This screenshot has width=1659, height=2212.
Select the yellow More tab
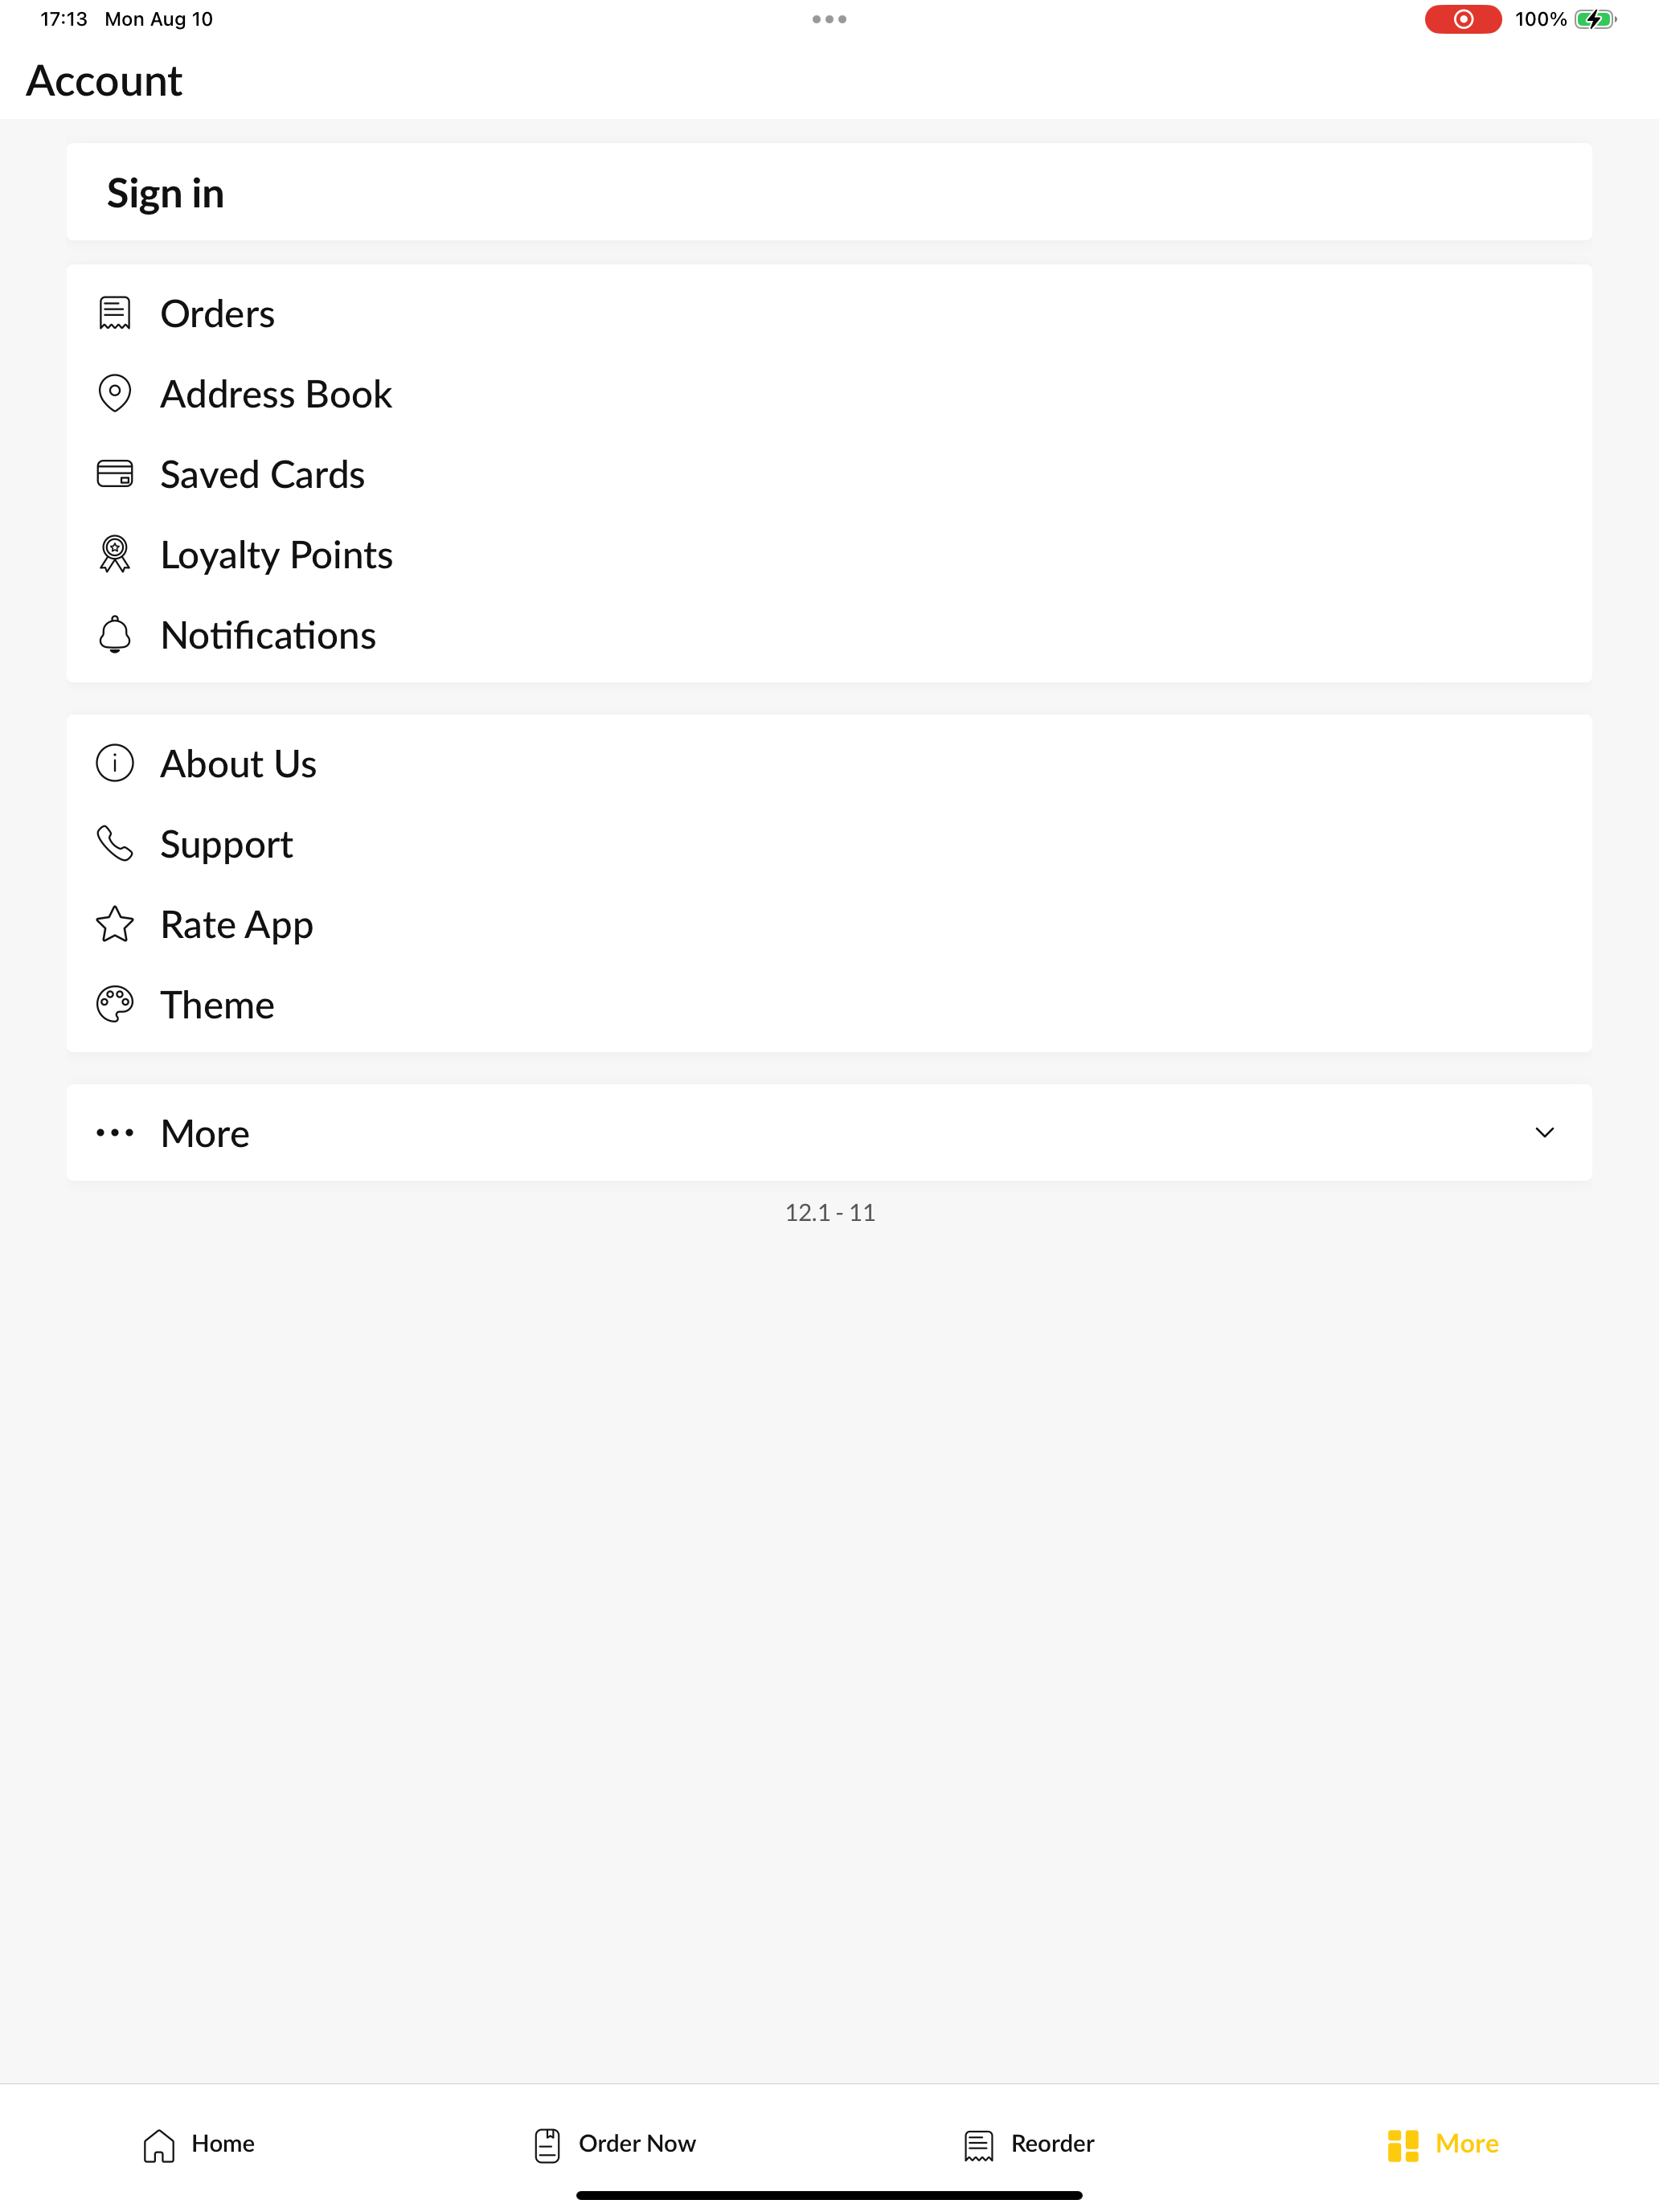(1443, 2144)
